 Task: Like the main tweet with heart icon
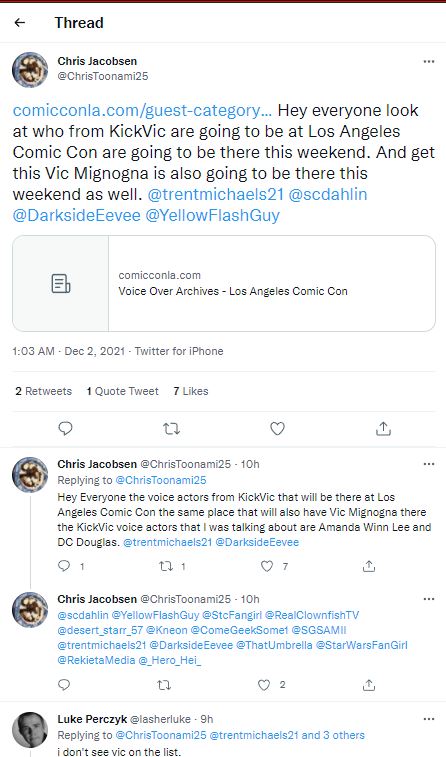pyautogui.click(x=277, y=428)
